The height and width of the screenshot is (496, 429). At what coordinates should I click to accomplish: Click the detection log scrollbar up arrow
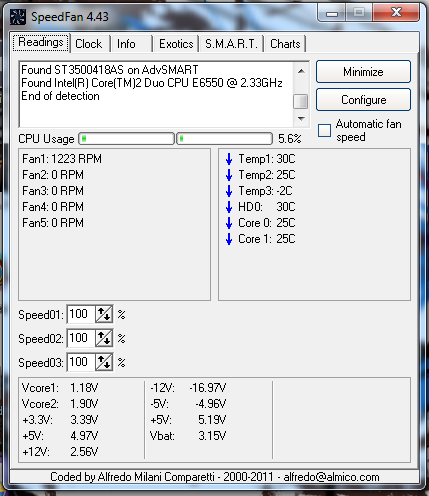(x=301, y=71)
